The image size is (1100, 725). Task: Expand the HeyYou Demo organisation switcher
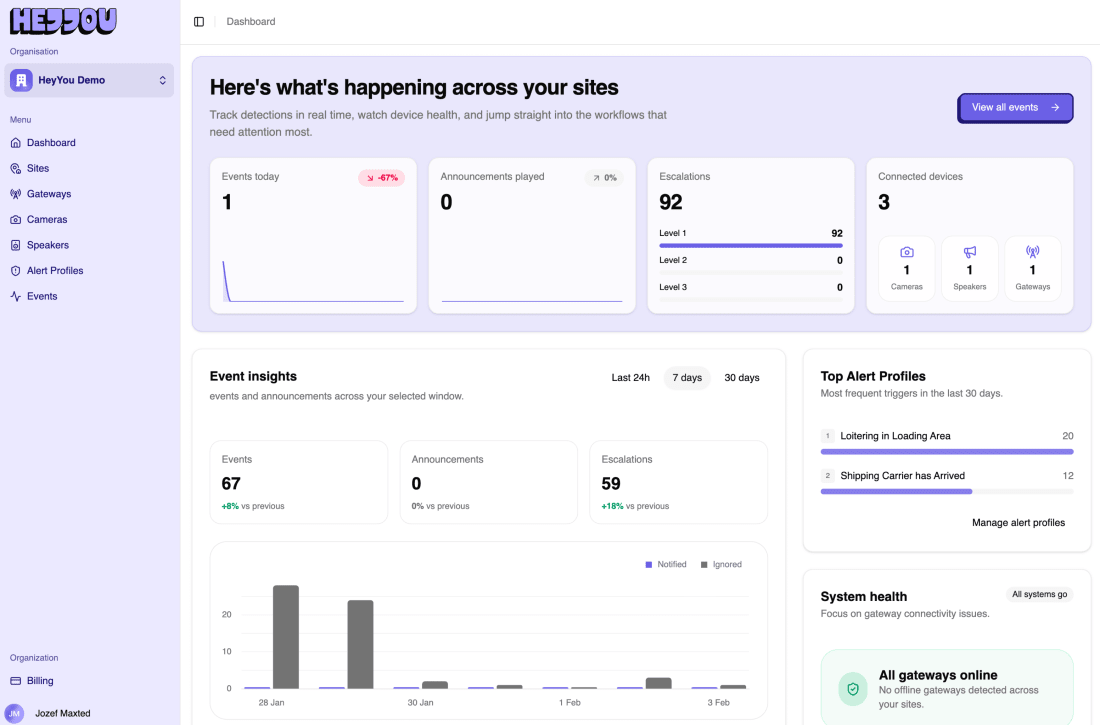tap(89, 80)
